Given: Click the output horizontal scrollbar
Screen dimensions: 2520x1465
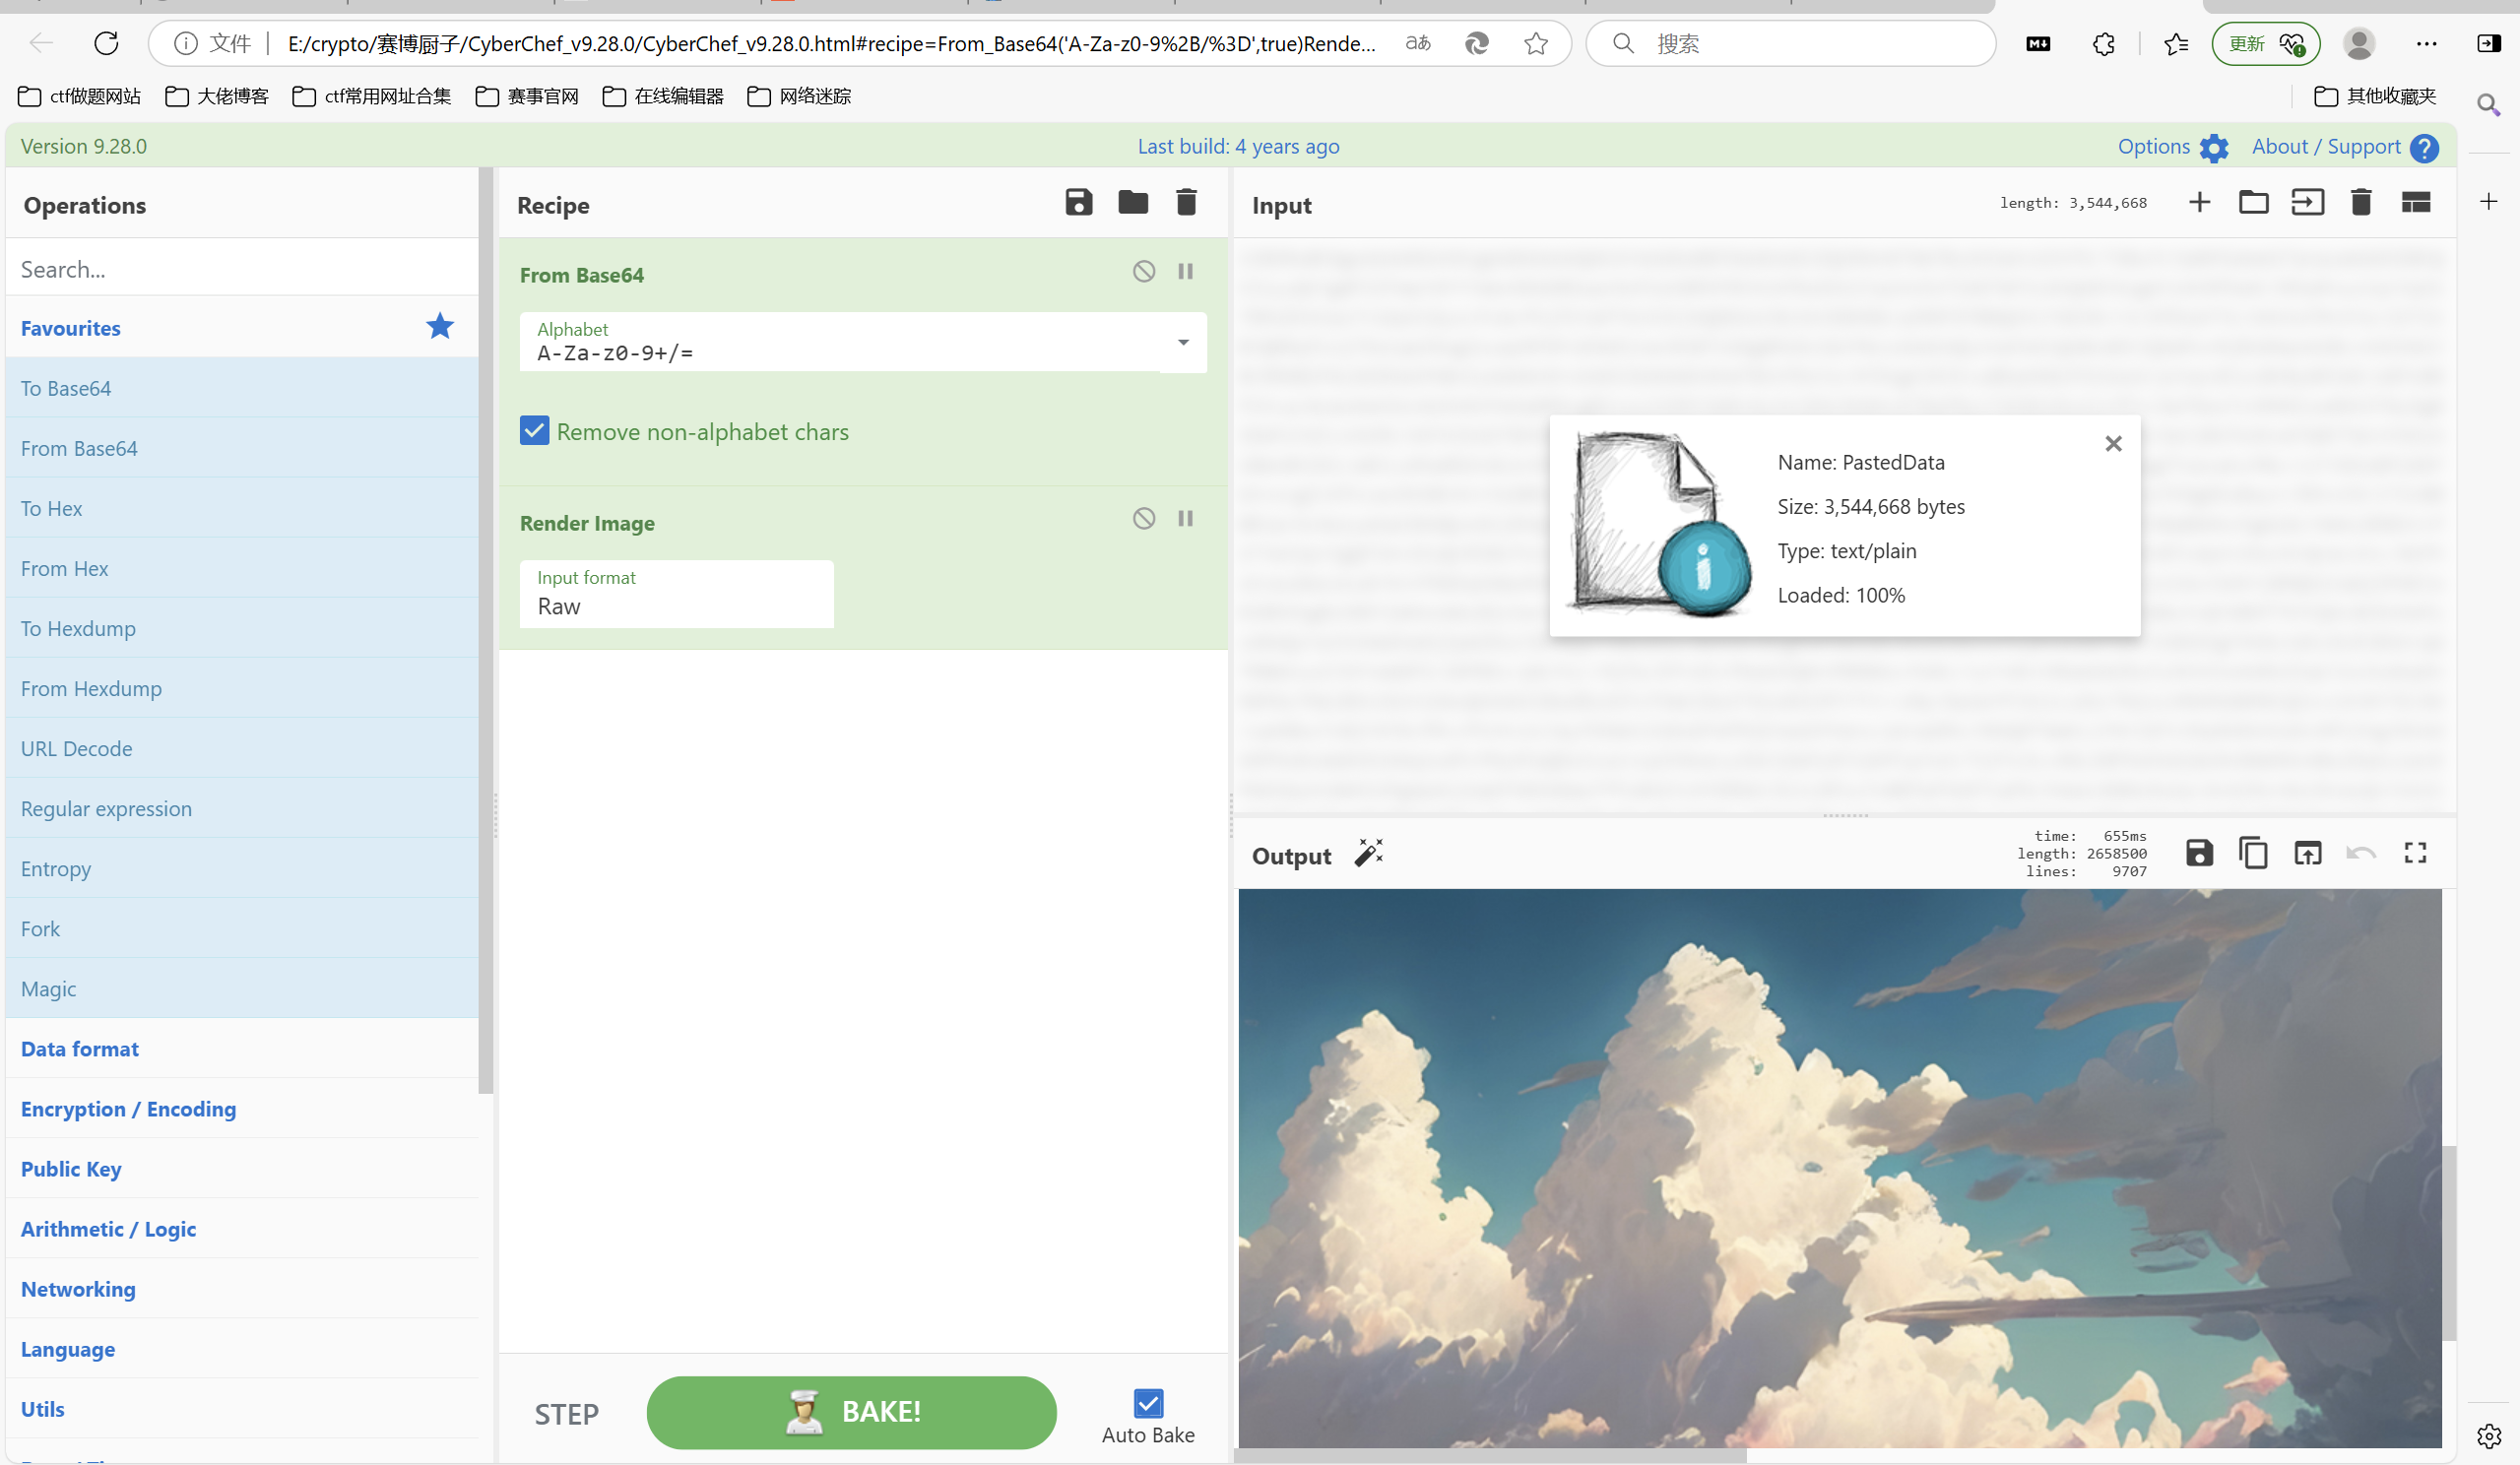Looking at the screenshot, I should click(1490, 1455).
